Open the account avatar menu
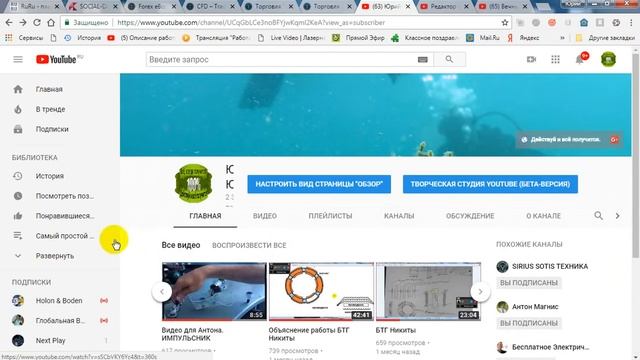 pyautogui.click(x=608, y=60)
